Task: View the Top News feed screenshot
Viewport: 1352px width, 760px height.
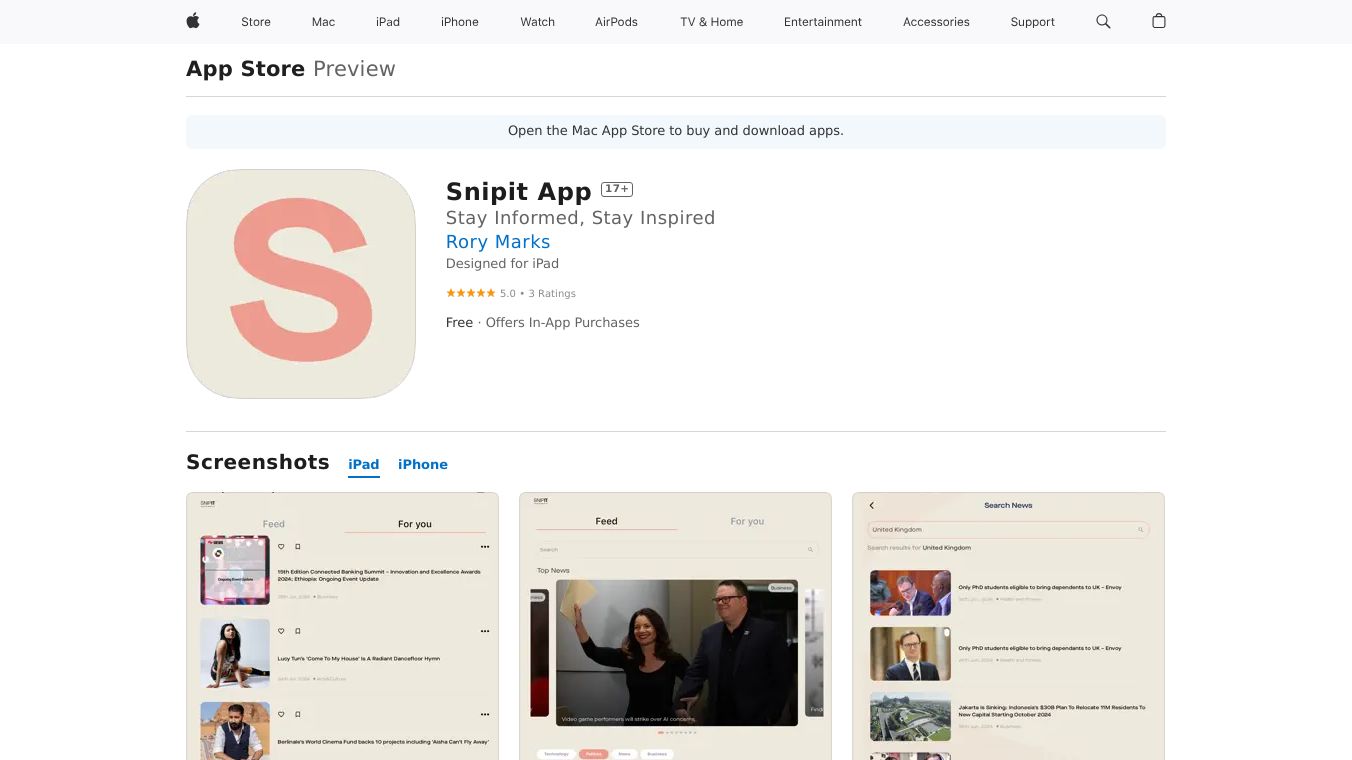Action: coord(675,626)
